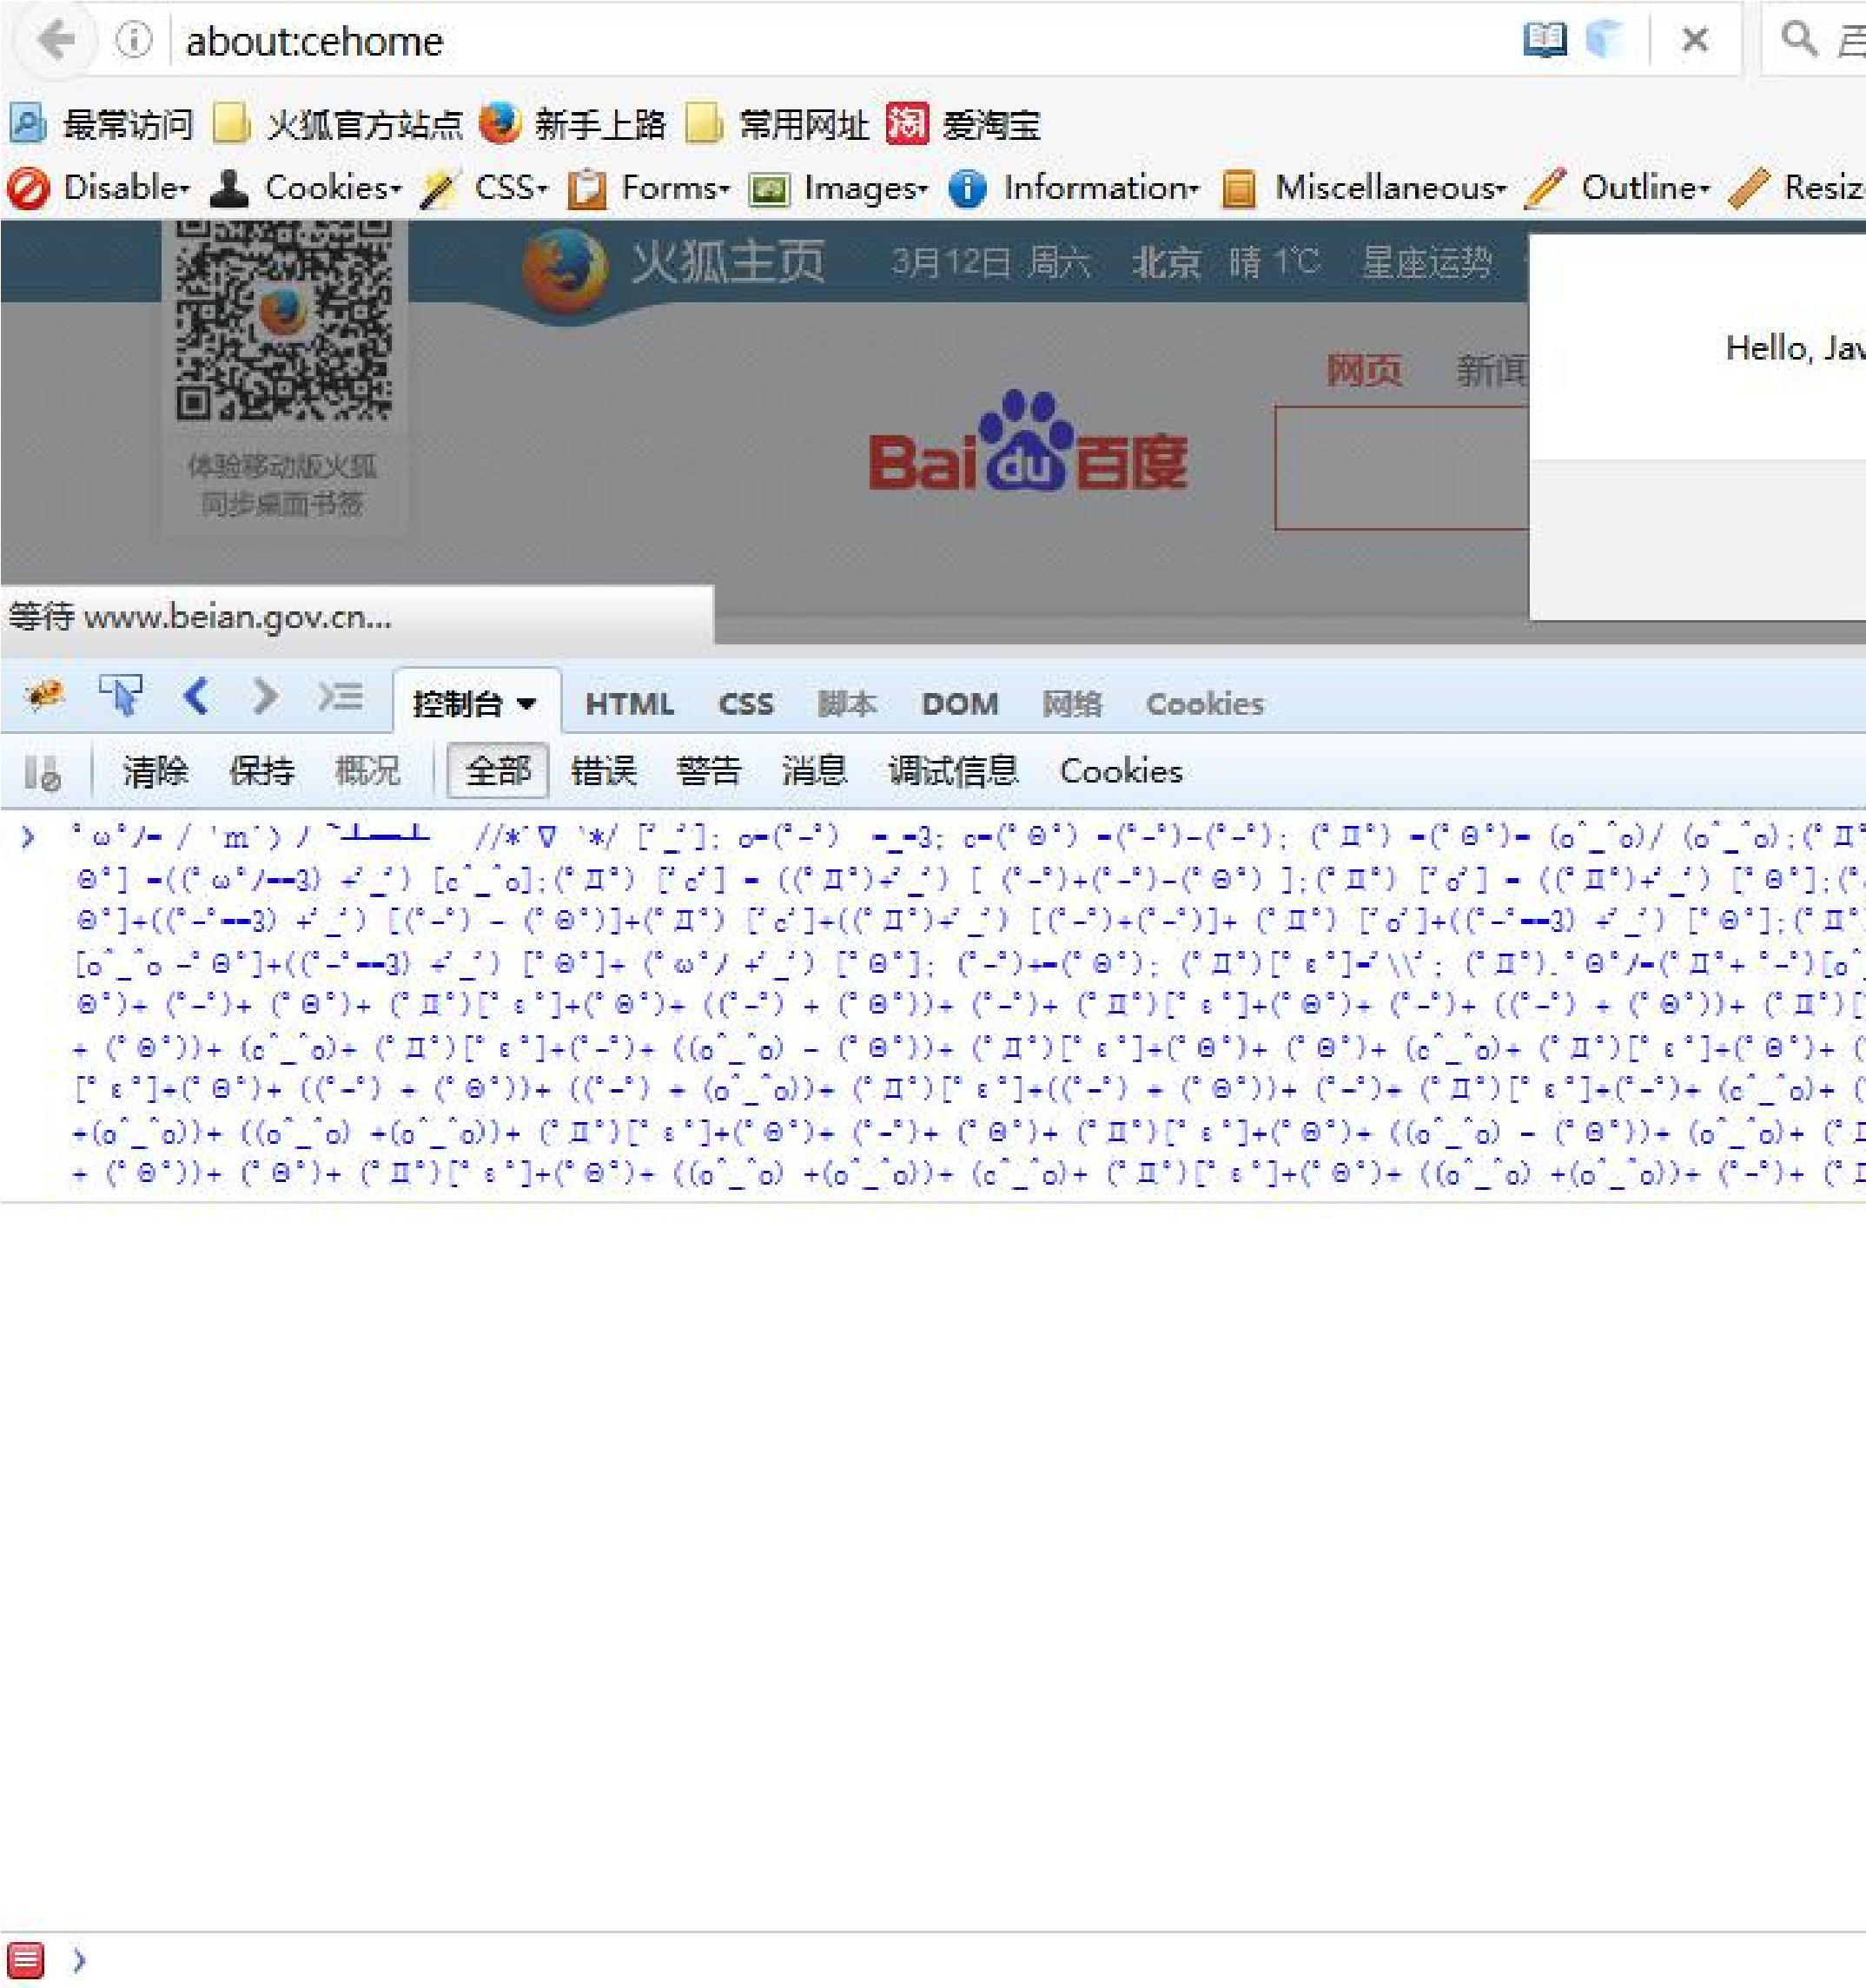1866x1988 pixels.
Task: Open 常用网址 bookmark folder
Action: coord(776,124)
